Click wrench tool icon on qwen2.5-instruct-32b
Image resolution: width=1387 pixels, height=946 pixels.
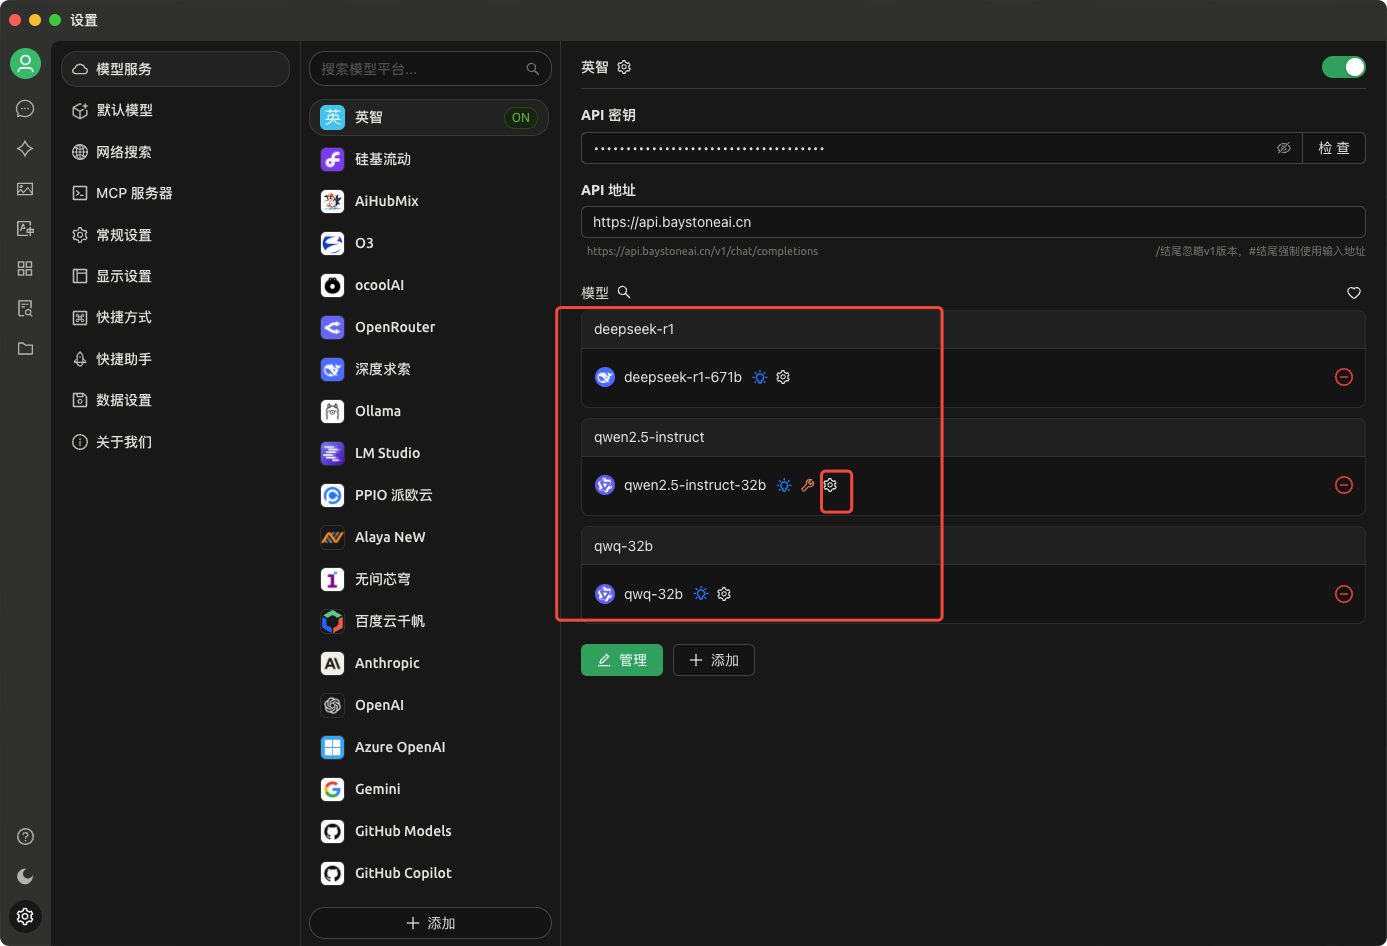pos(808,485)
